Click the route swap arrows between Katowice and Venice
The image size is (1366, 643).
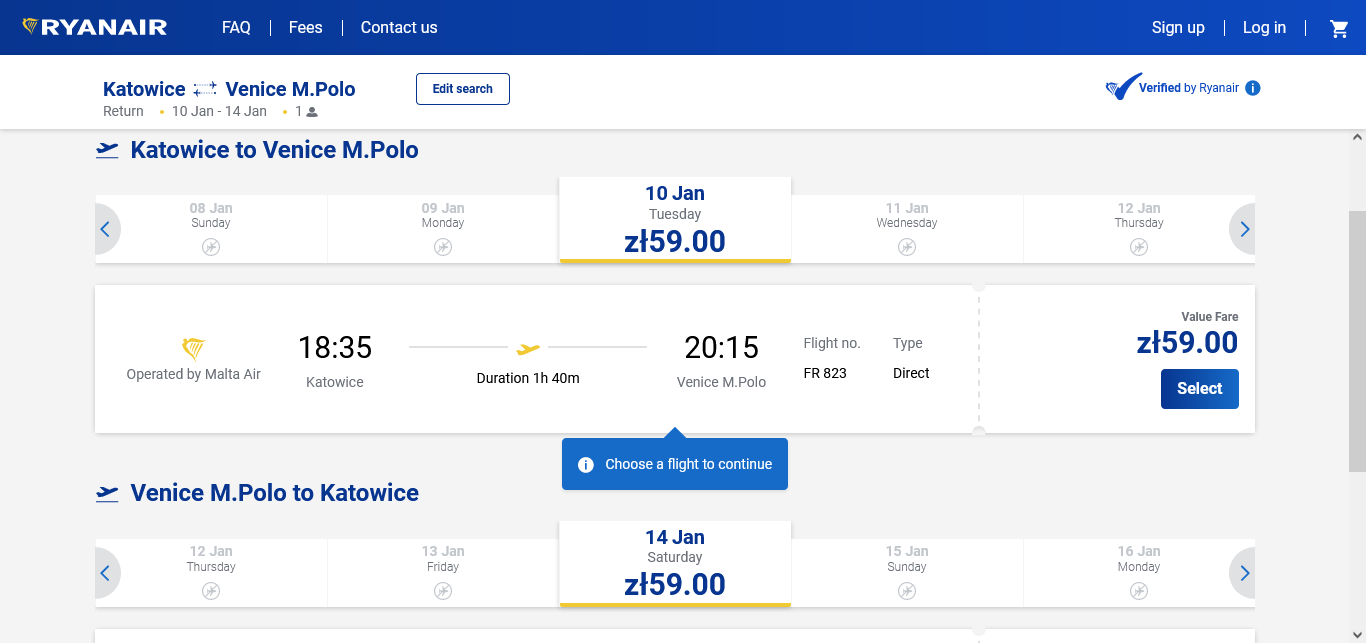coord(205,90)
